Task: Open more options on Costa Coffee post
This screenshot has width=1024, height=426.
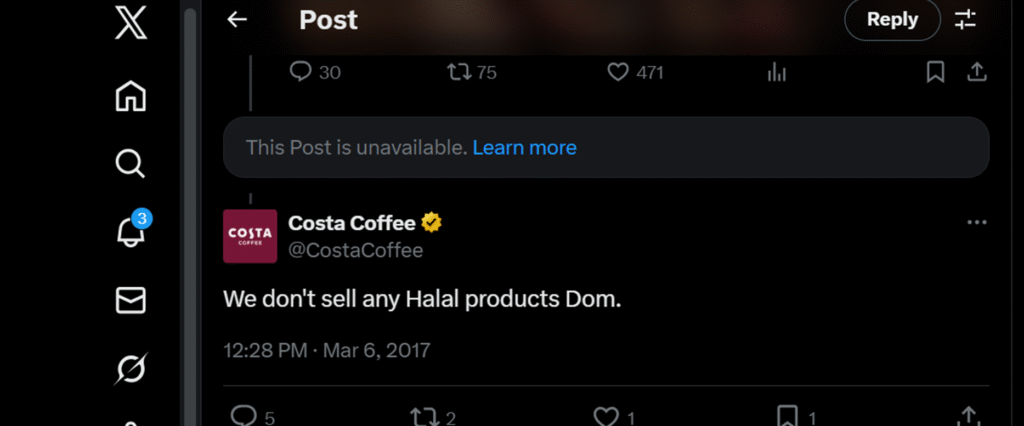Action: pos(977,222)
